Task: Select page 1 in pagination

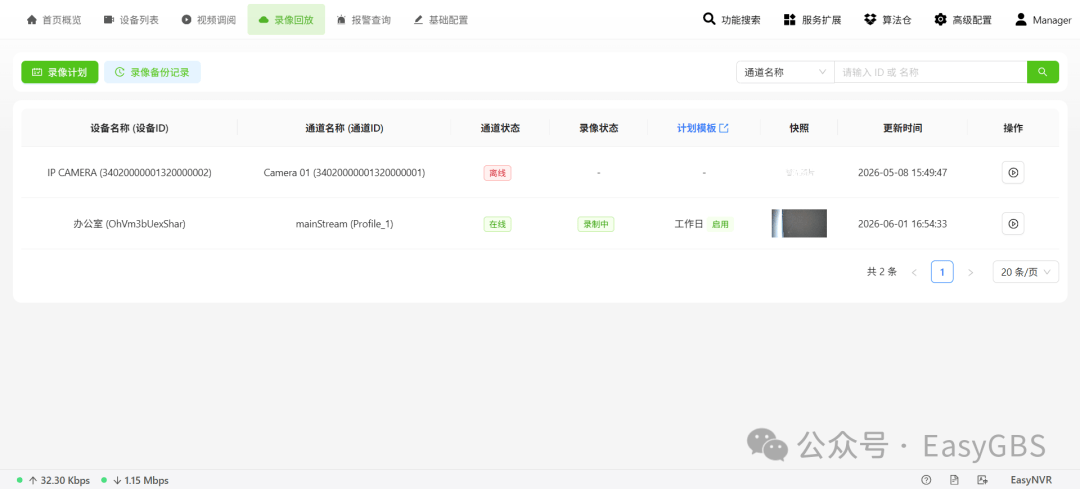Action: point(942,272)
